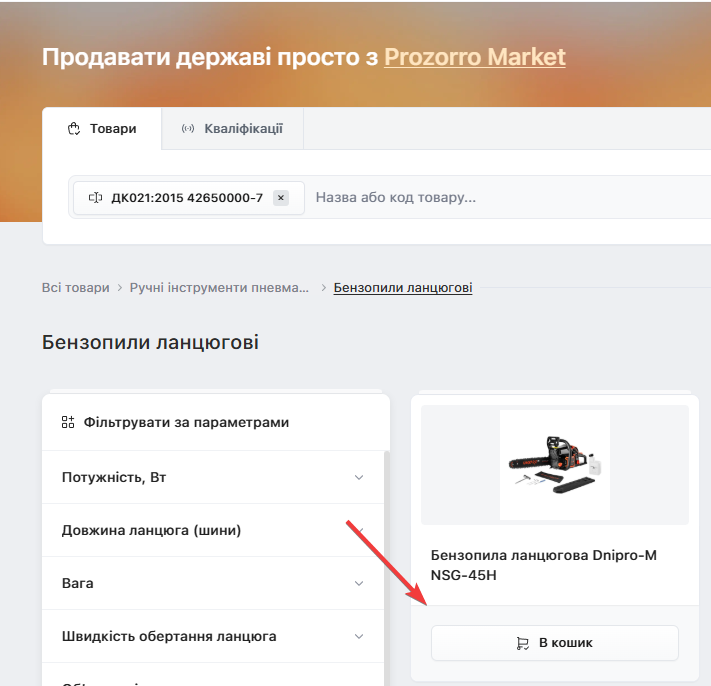711x686 pixels.
Task: Click the filter grid icon beside Фільтрувати за параметрами
Action: click(68, 422)
